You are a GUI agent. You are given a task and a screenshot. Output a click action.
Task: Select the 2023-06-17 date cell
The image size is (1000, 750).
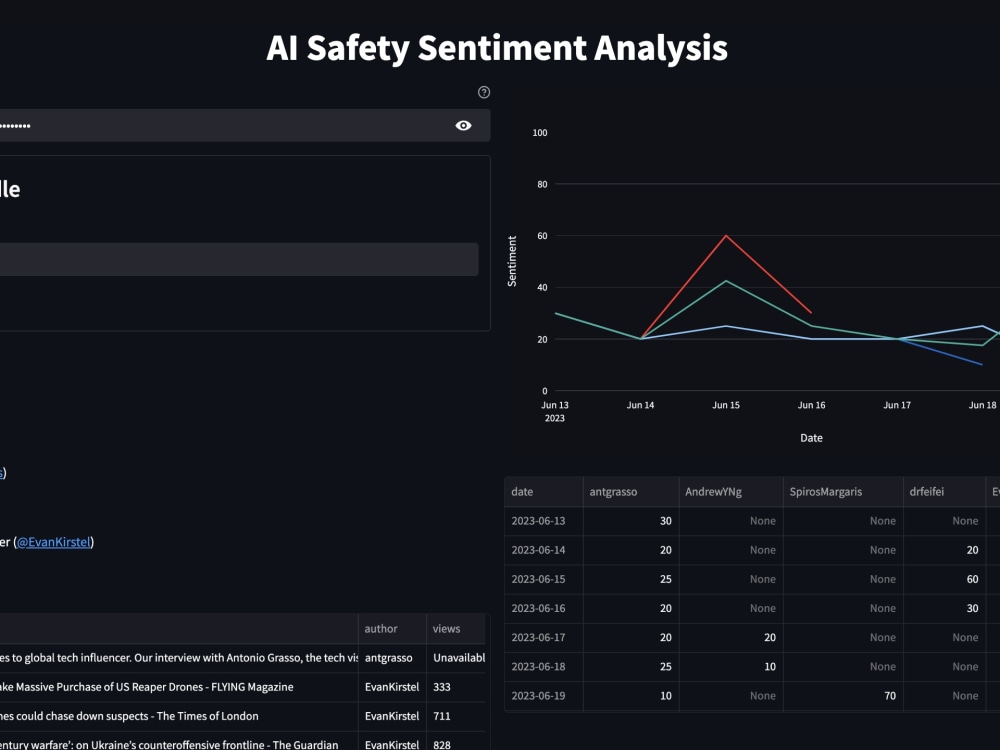543,638
